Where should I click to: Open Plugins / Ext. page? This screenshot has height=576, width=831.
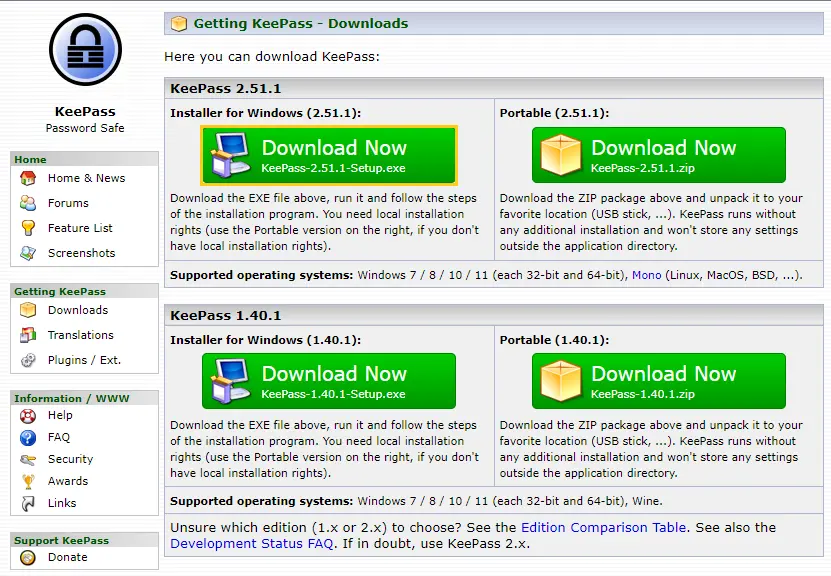(x=84, y=360)
